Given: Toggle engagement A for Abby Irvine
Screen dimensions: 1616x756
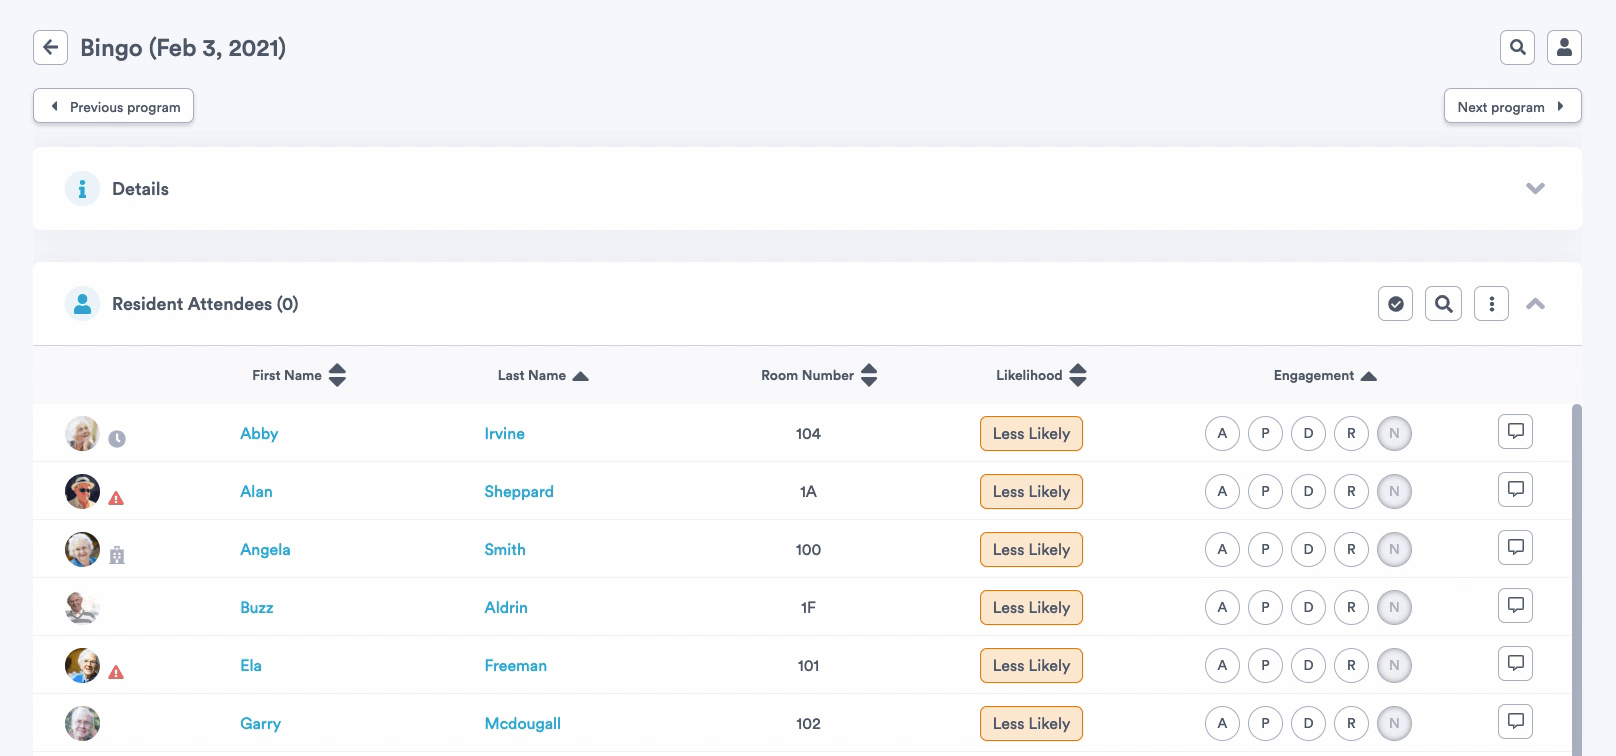Looking at the screenshot, I should 1222,434.
